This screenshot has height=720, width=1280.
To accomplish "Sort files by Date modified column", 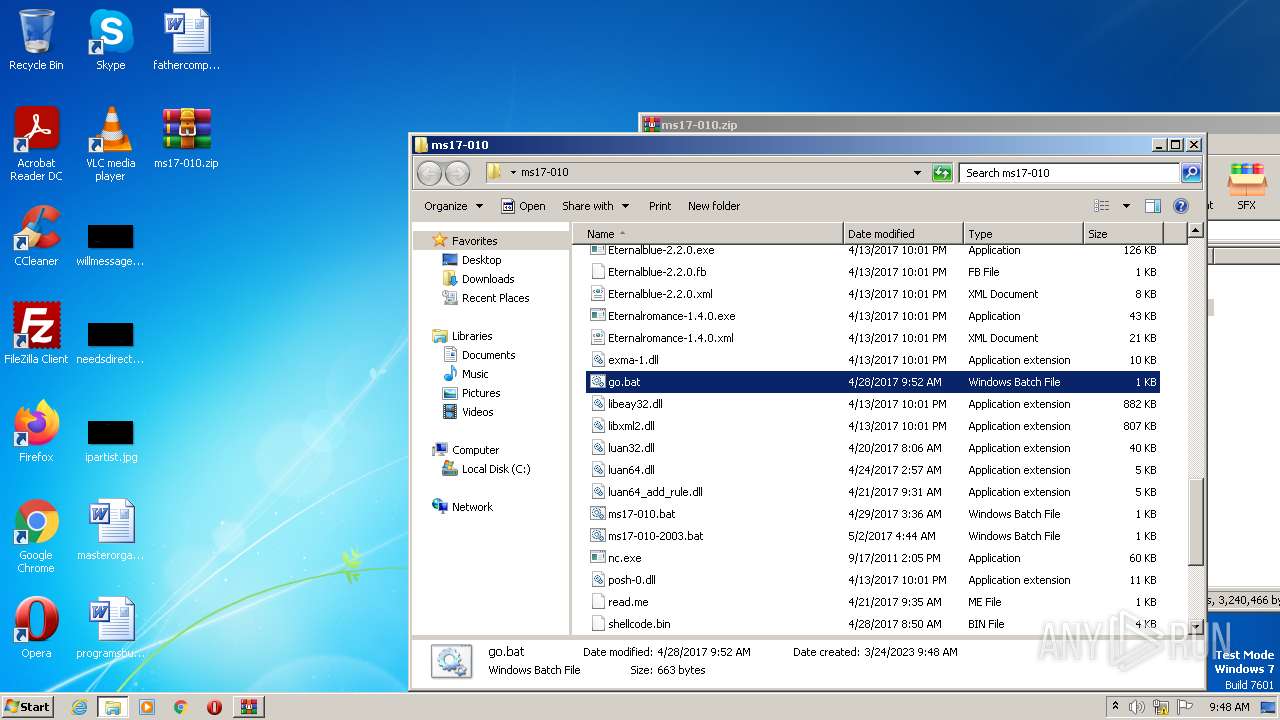I will coord(903,234).
